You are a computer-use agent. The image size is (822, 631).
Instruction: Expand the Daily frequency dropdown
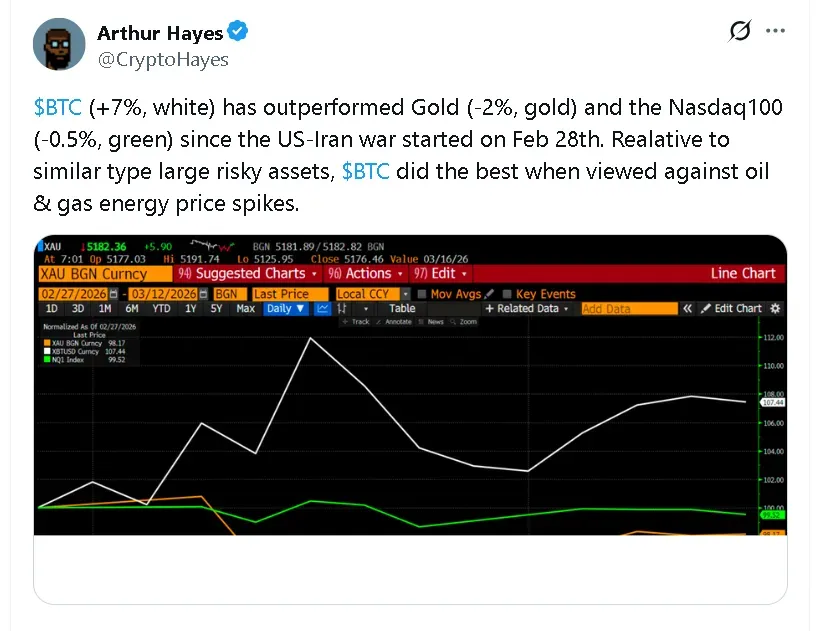pyautogui.click(x=285, y=309)
